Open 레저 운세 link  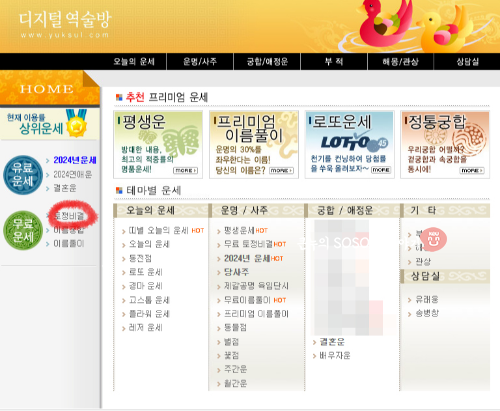tap(146, 328)
